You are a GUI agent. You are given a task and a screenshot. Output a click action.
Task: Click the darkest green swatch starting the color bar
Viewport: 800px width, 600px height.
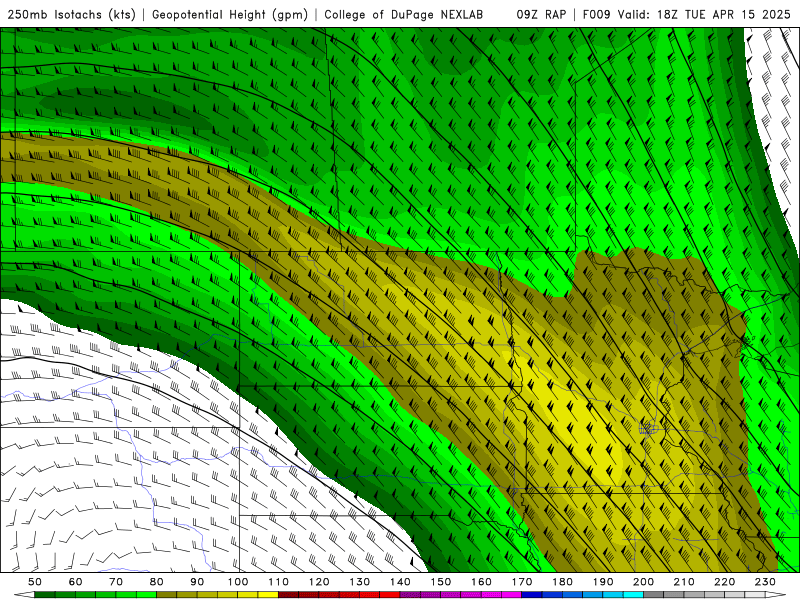tap(45, 595)
